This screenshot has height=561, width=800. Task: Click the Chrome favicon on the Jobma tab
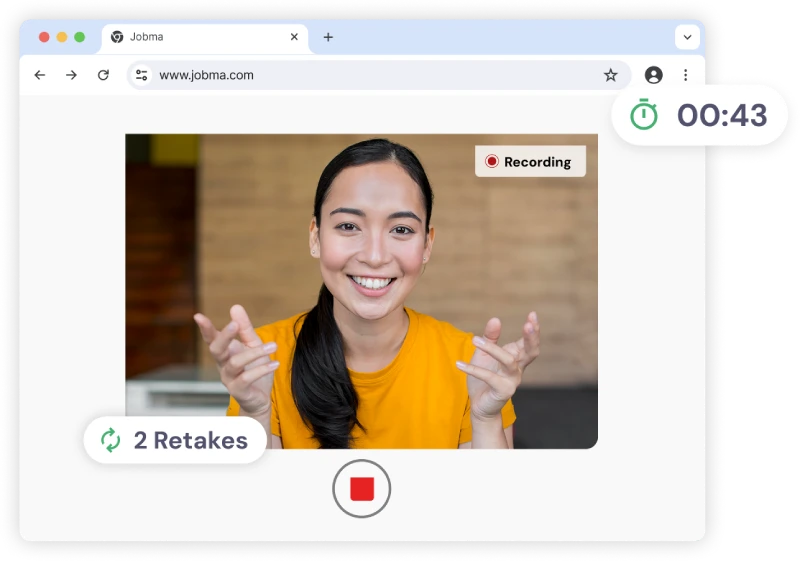tap(117, 37)
